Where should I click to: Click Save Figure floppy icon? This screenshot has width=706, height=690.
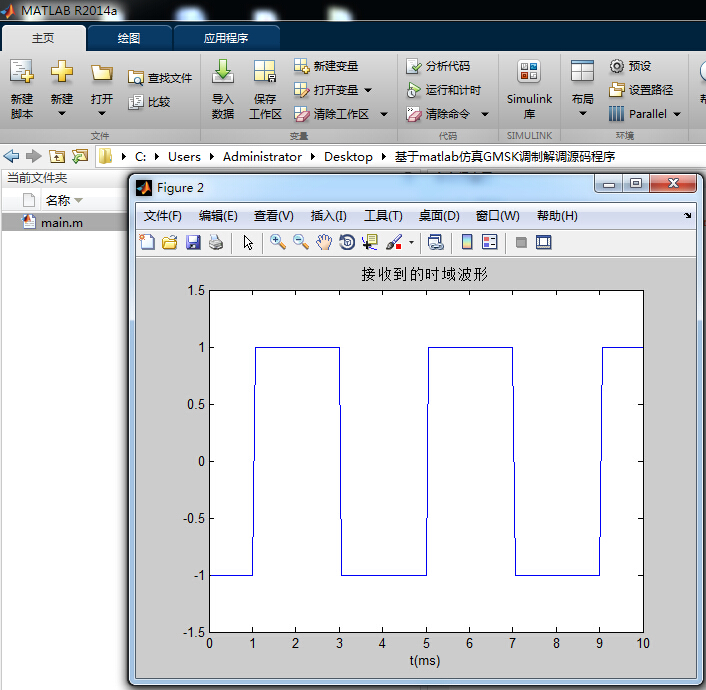[x=193, y=242]
